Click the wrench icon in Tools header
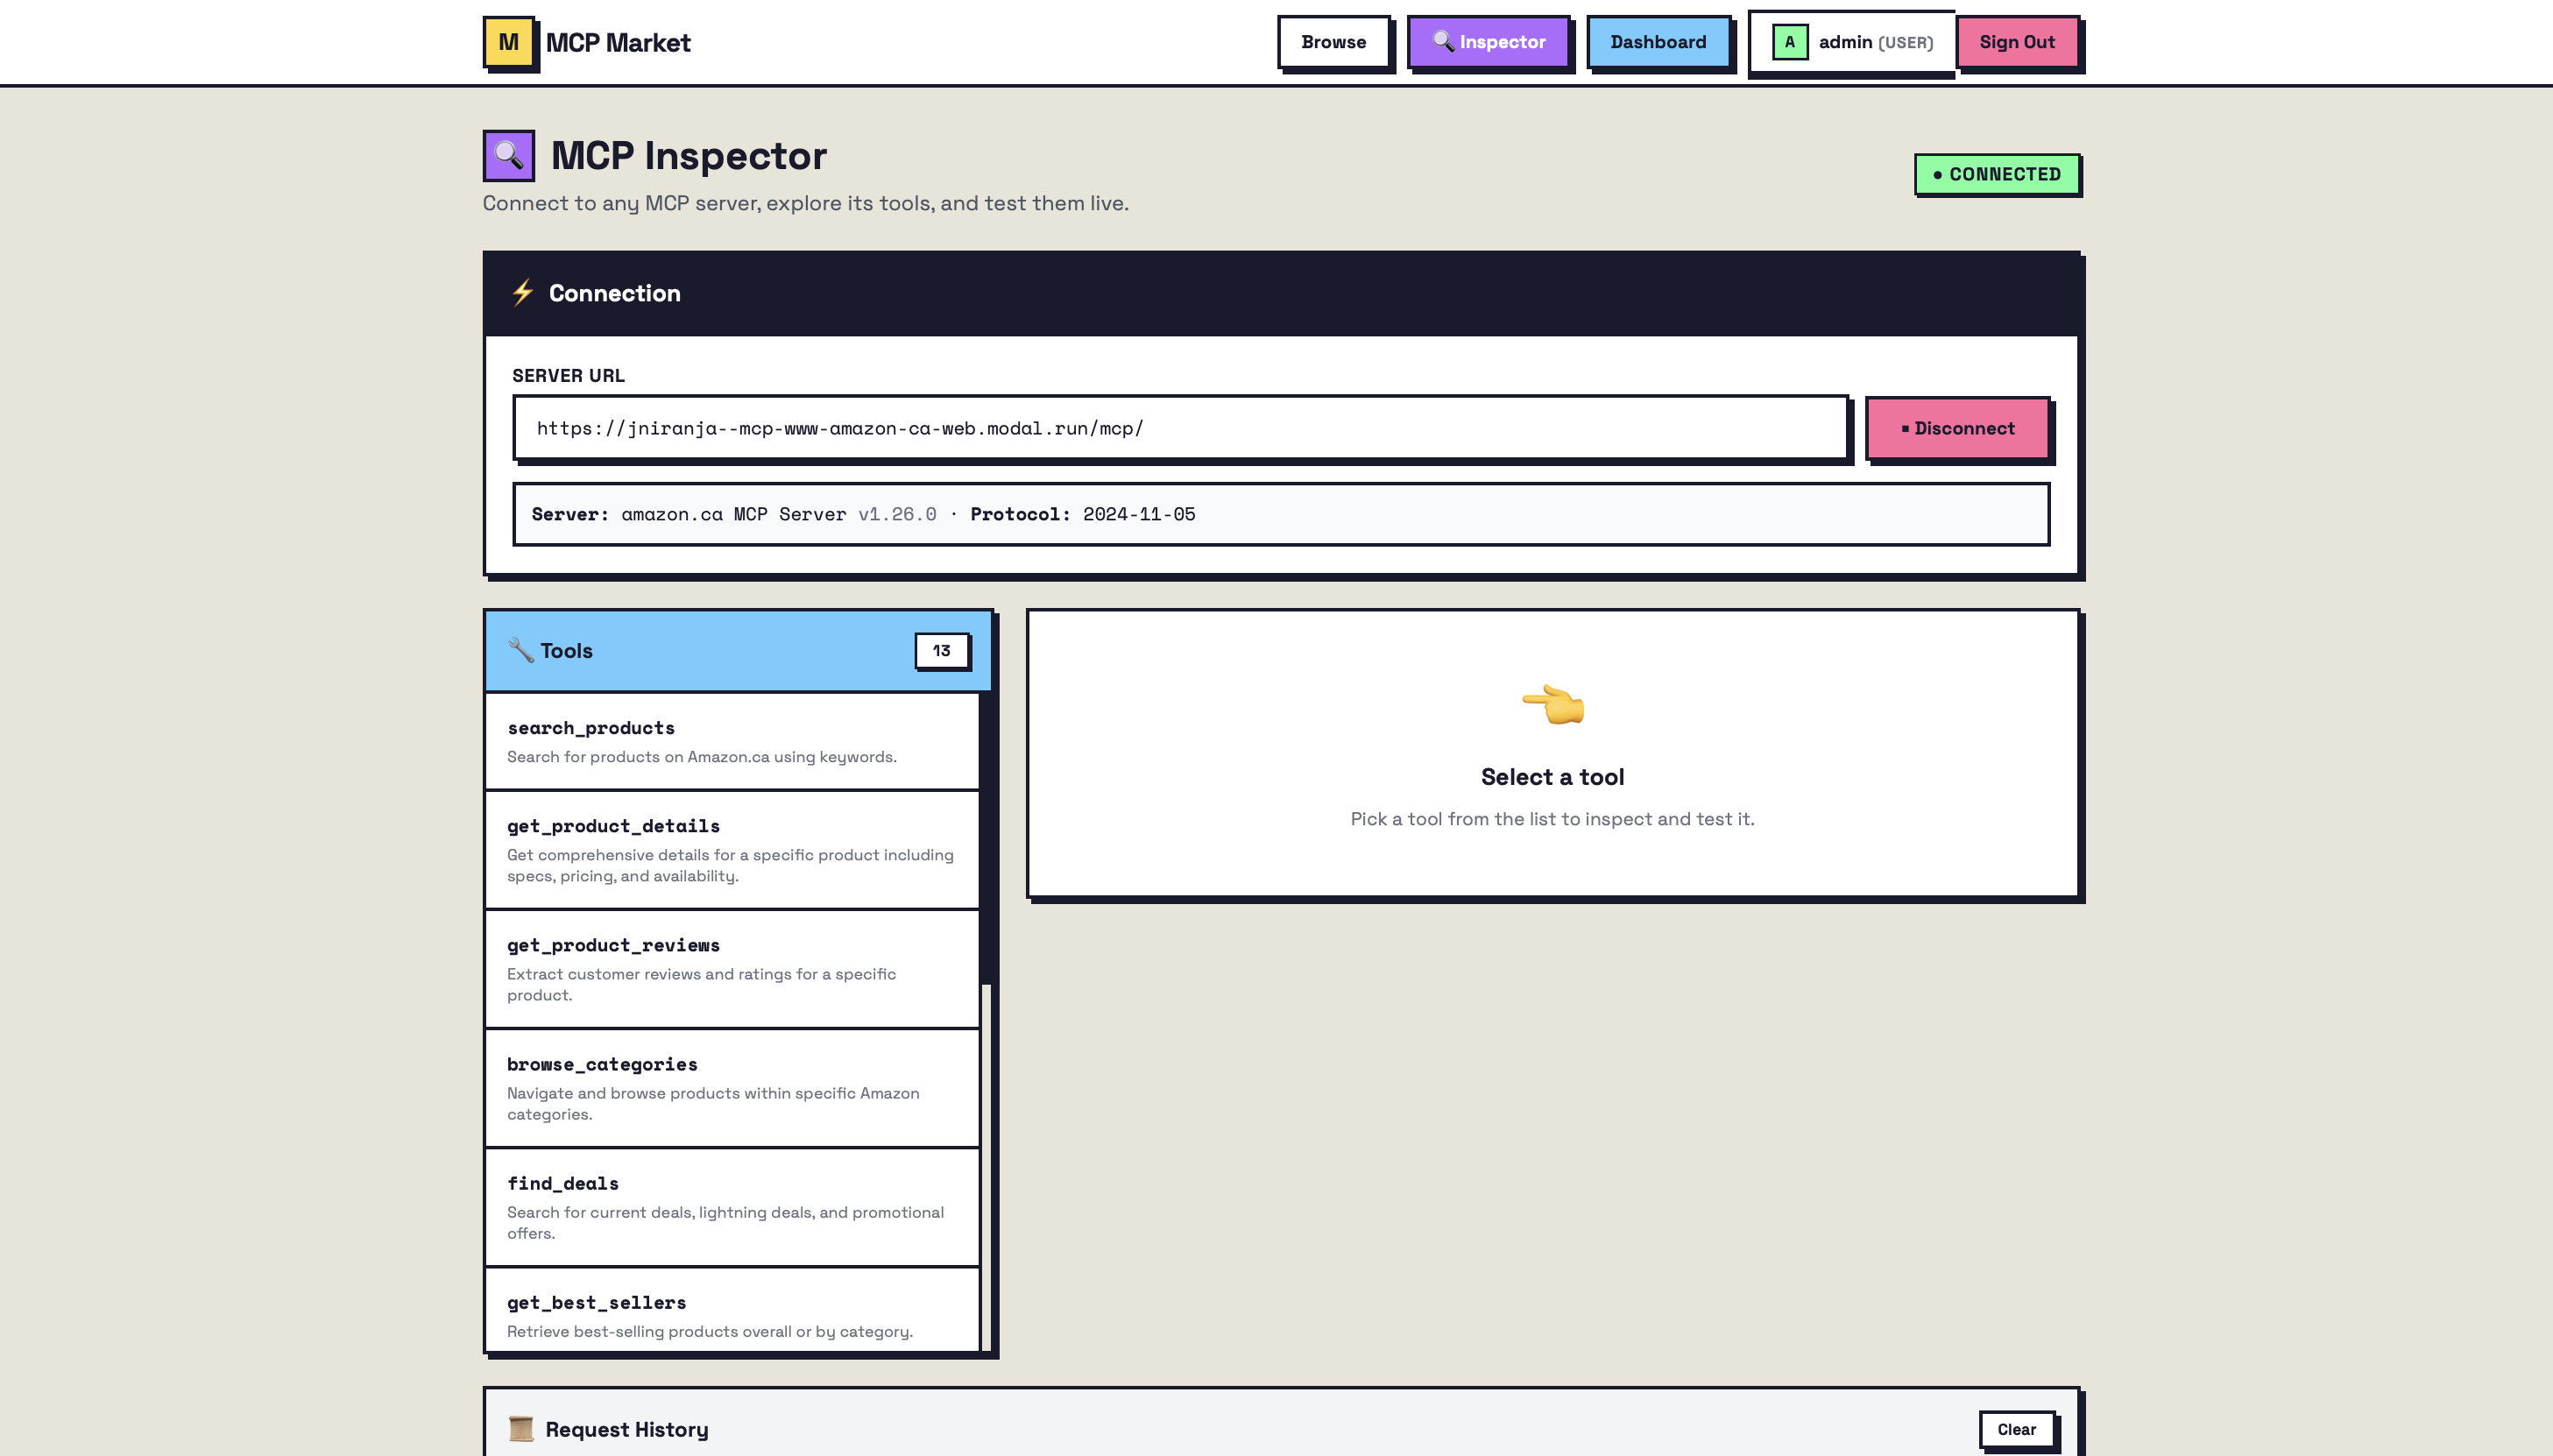This screenshot has width=2553, height=1456. [x=521, y=650]
